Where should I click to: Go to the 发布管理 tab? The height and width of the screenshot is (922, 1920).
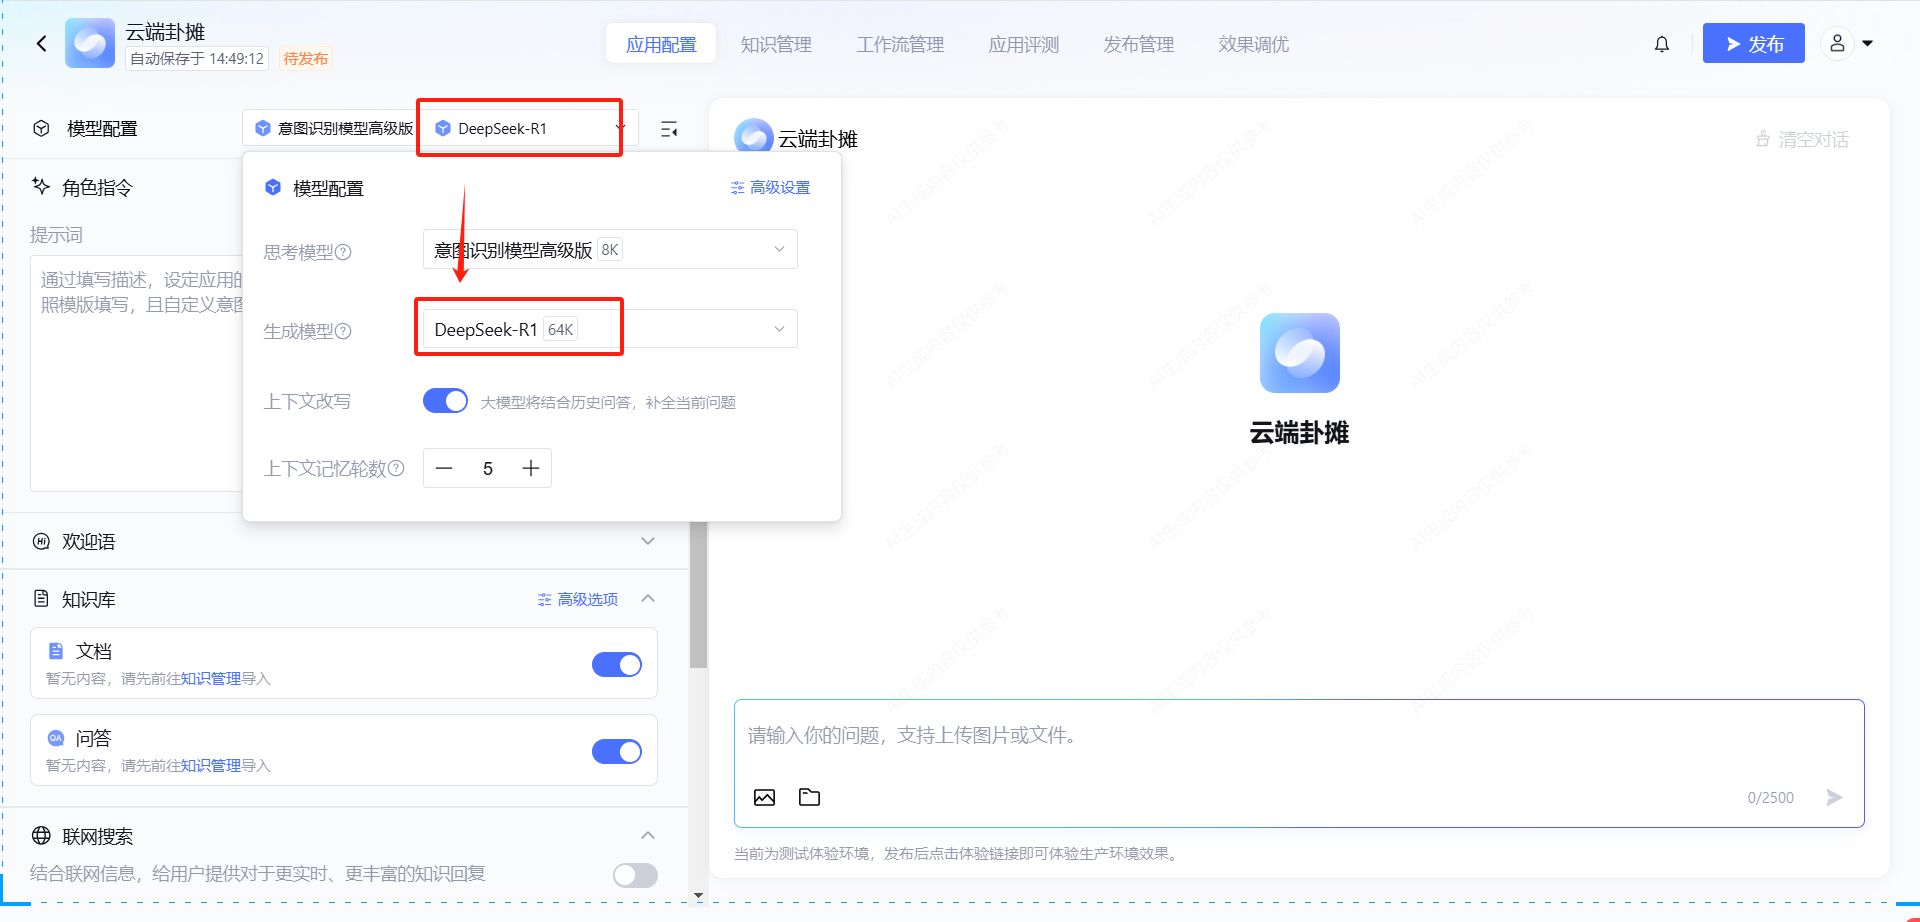[1139, 44]
